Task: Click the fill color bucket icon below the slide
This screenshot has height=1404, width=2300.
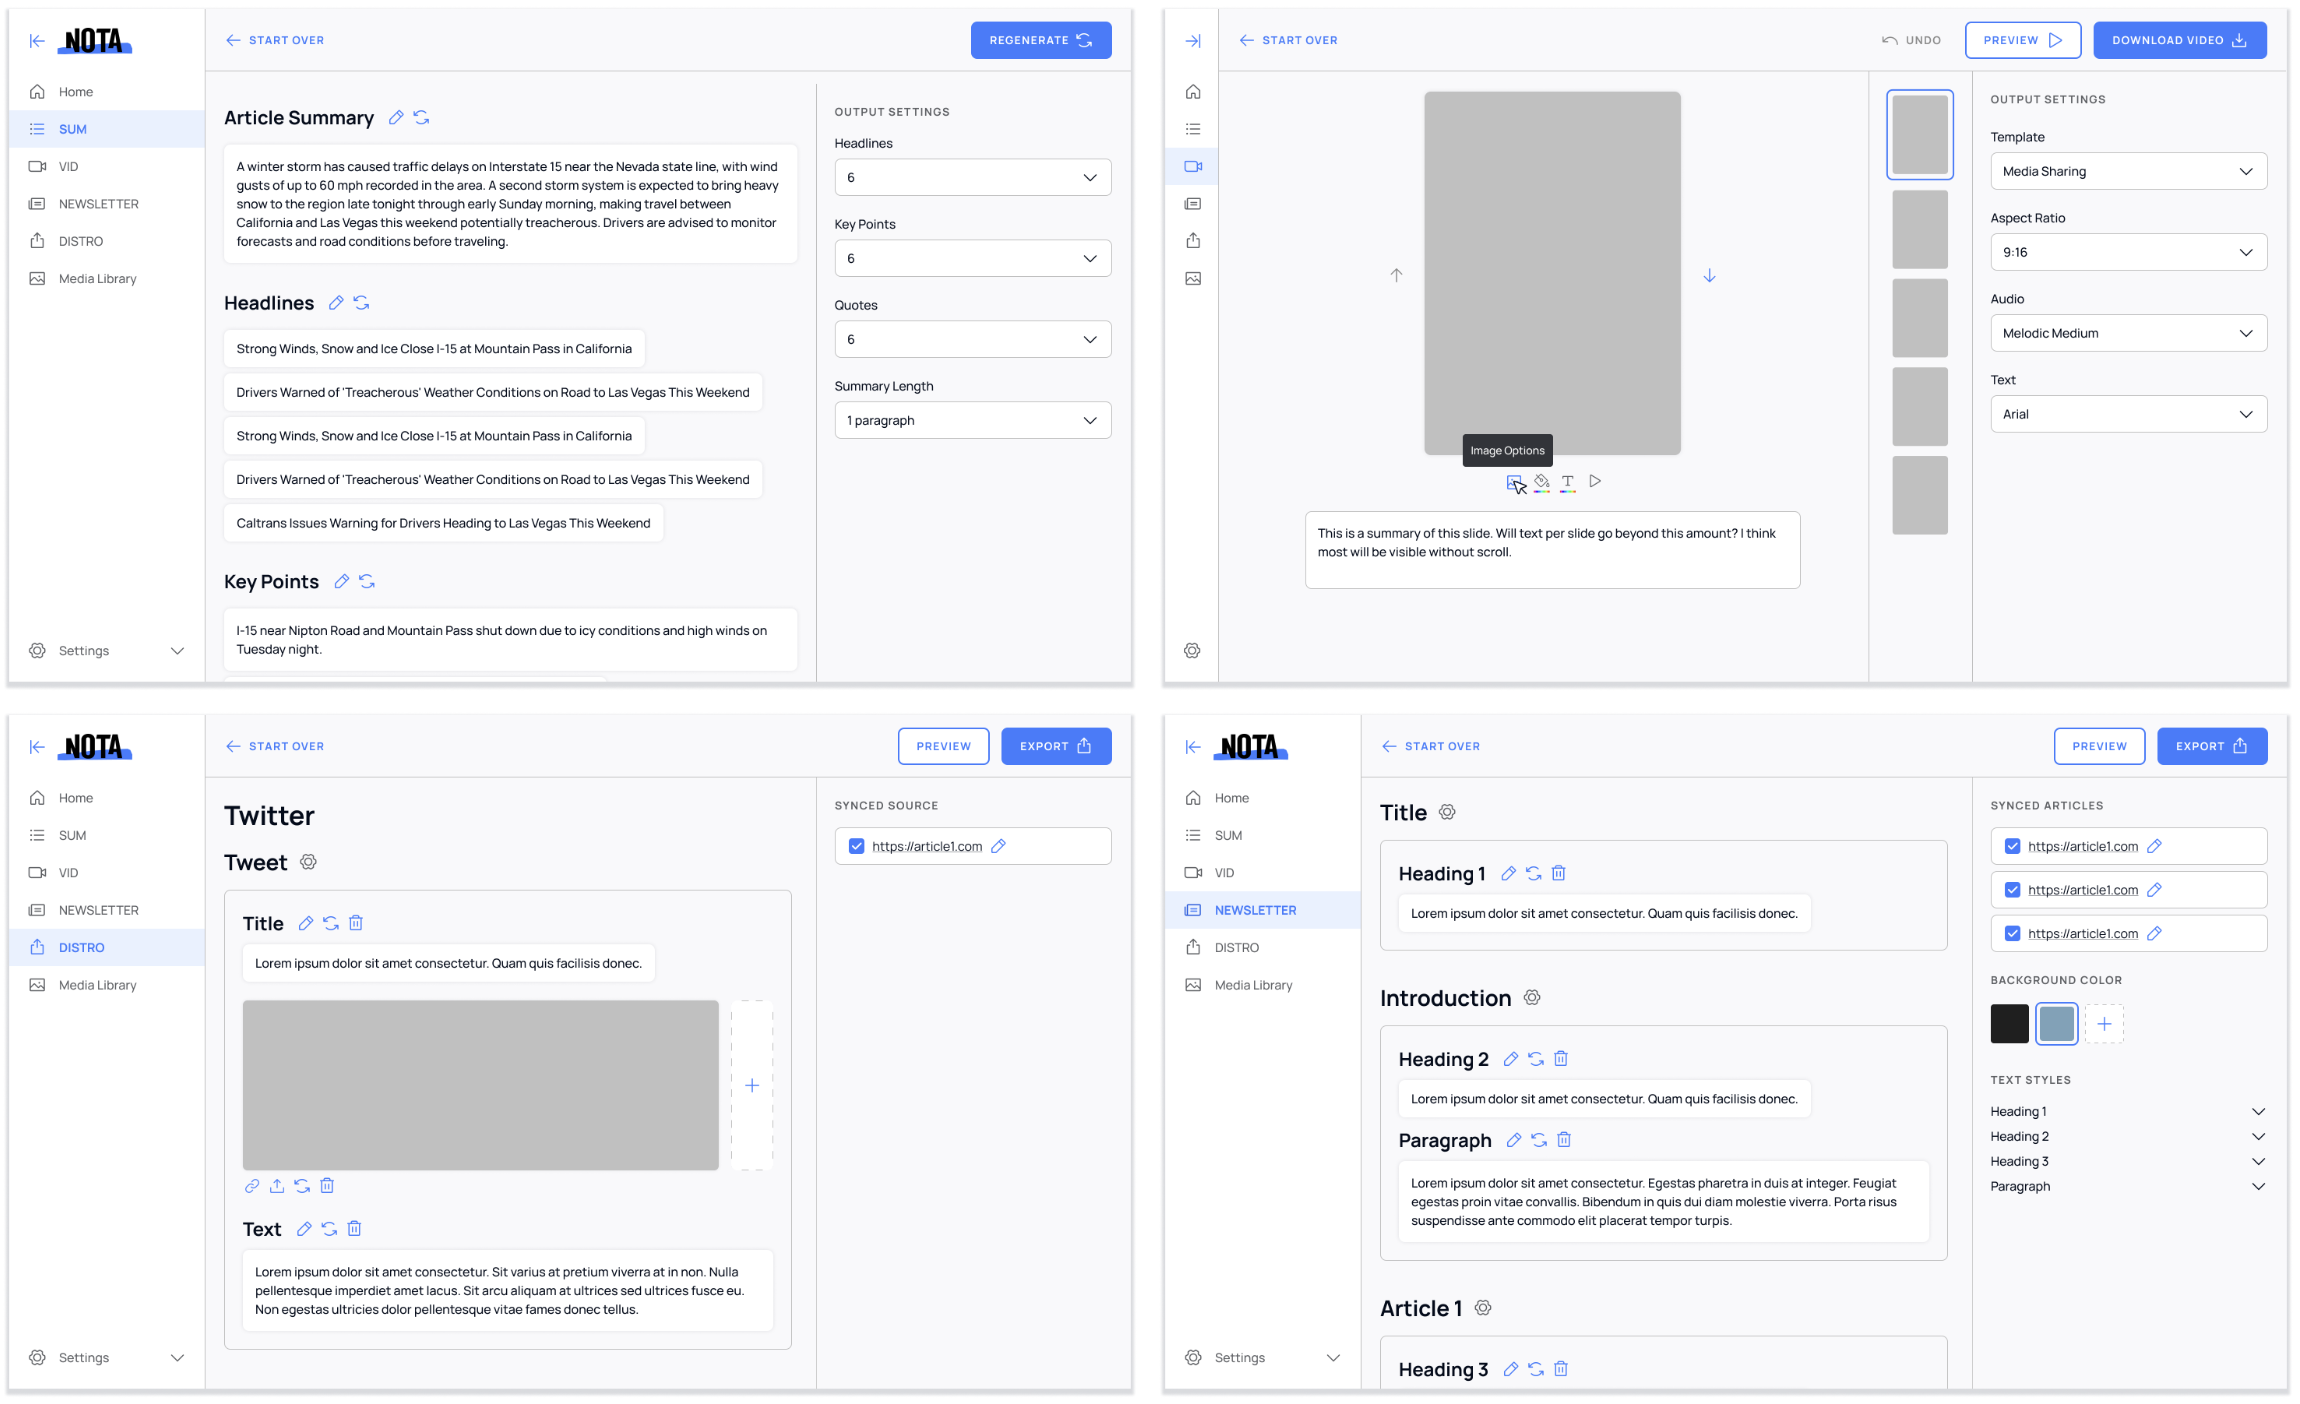Action: coord(1542,482)
